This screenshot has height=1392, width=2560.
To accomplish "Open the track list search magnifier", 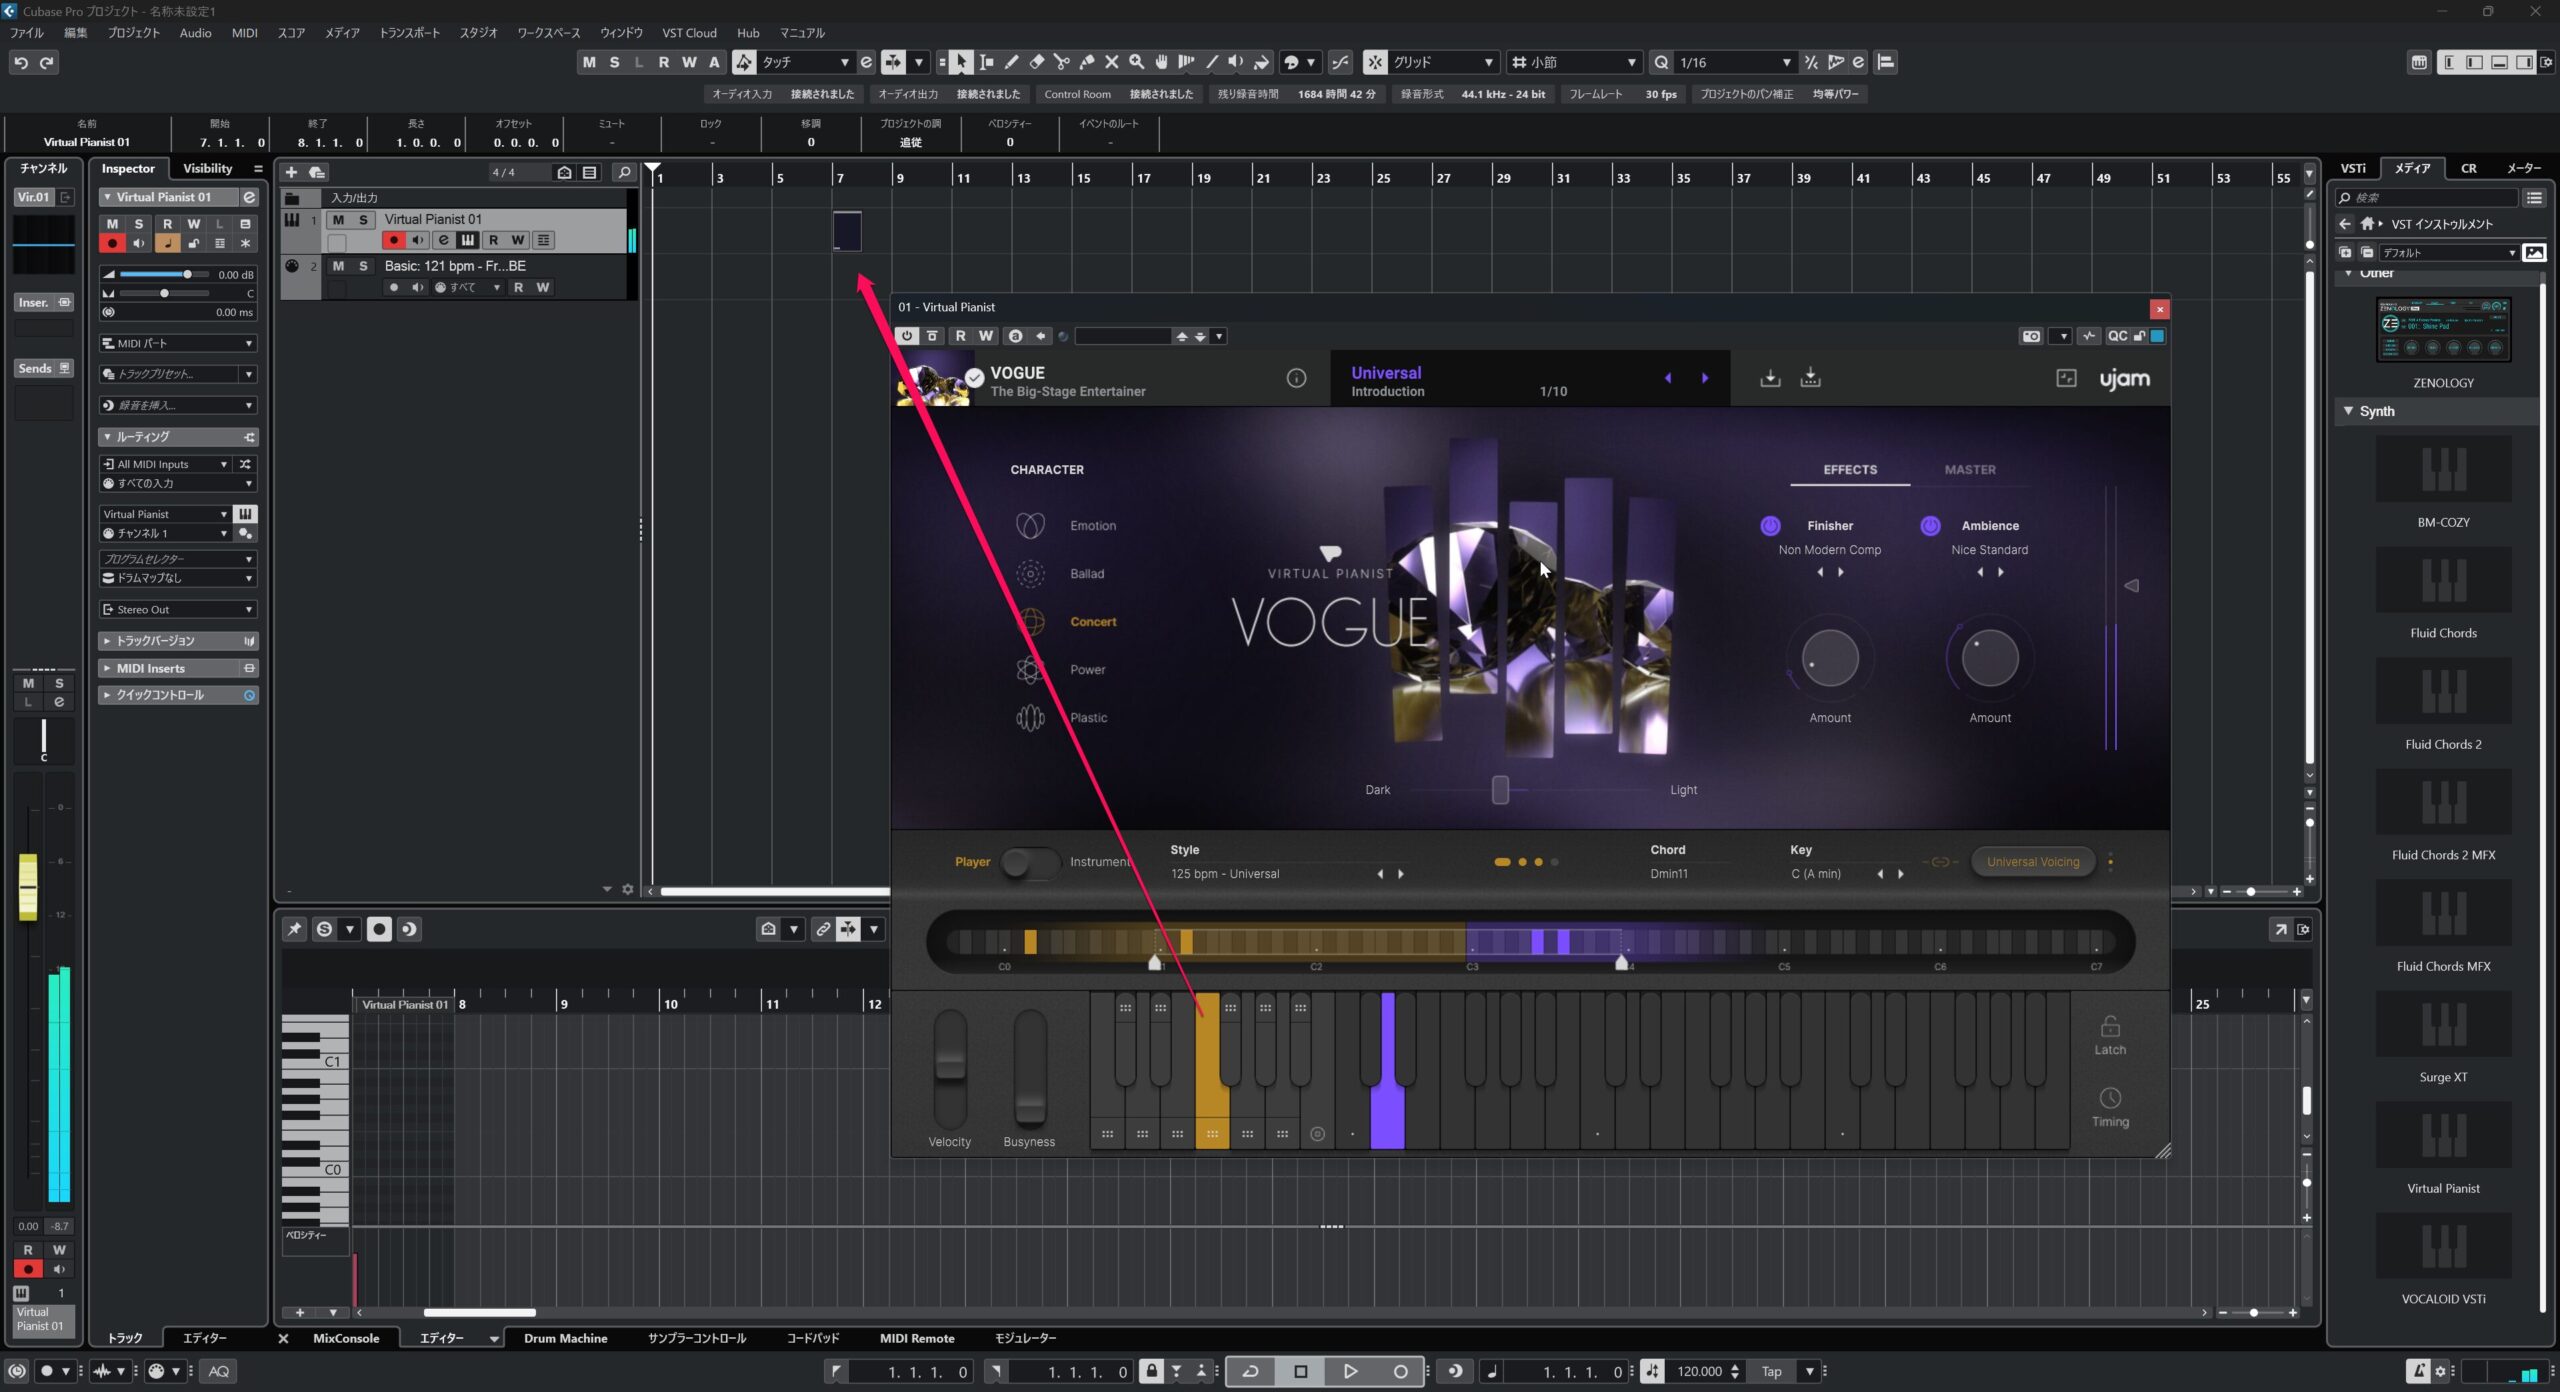I will click(624, 172).
